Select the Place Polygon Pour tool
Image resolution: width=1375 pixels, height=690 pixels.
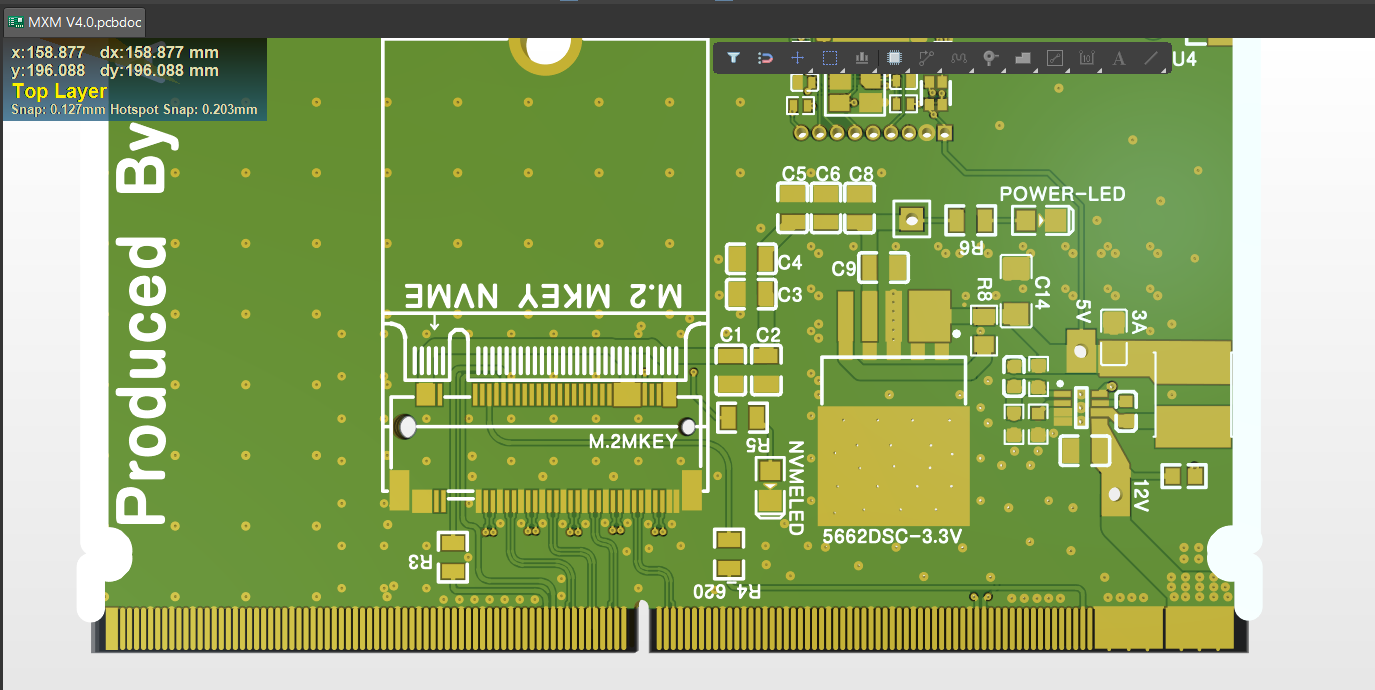coord(1023,58)
